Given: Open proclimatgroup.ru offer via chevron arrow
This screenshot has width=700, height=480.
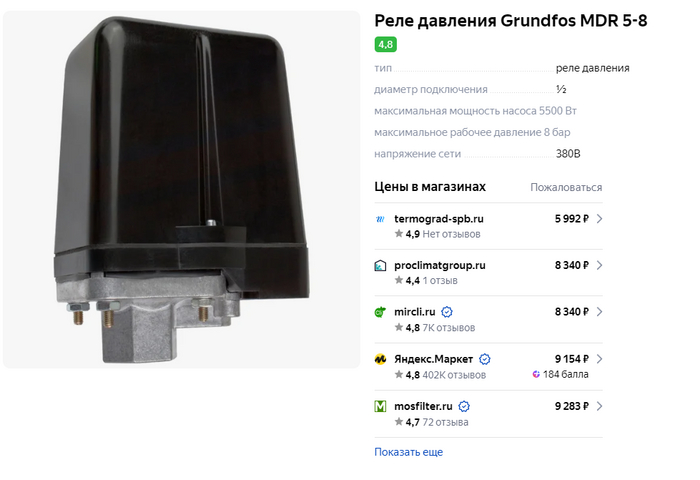Looking at the screenshot, I should point(600,265).
